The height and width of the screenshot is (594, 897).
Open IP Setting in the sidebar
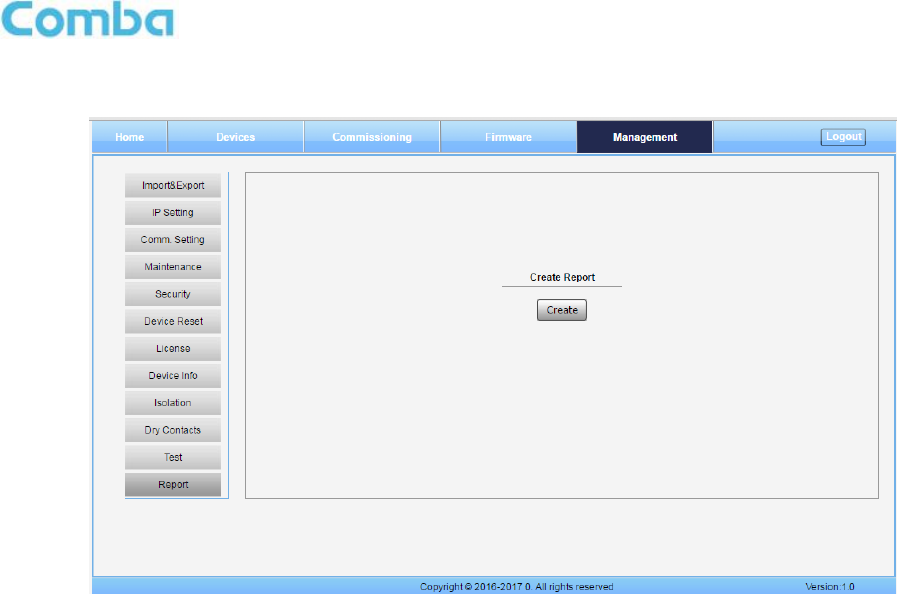tap(173, 212)
